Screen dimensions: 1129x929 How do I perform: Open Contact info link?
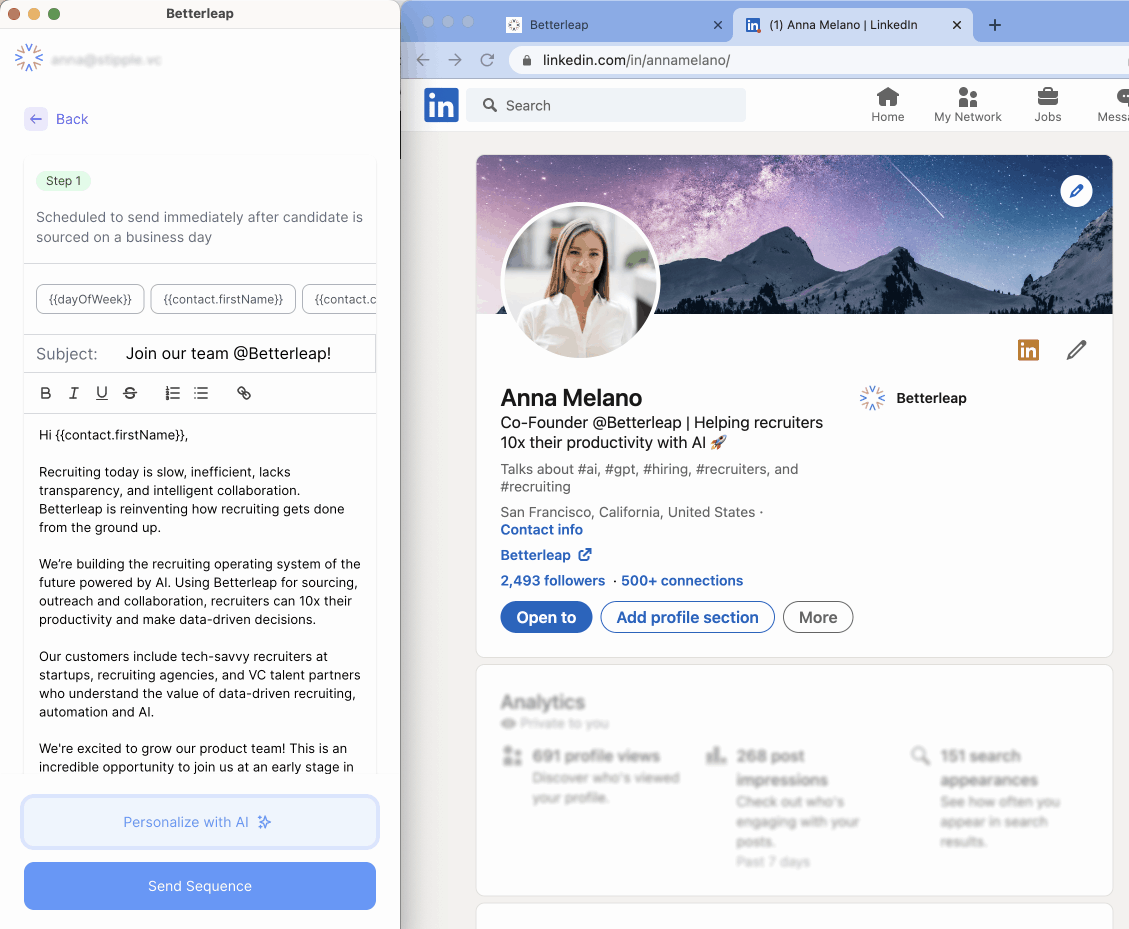[541, 529]
